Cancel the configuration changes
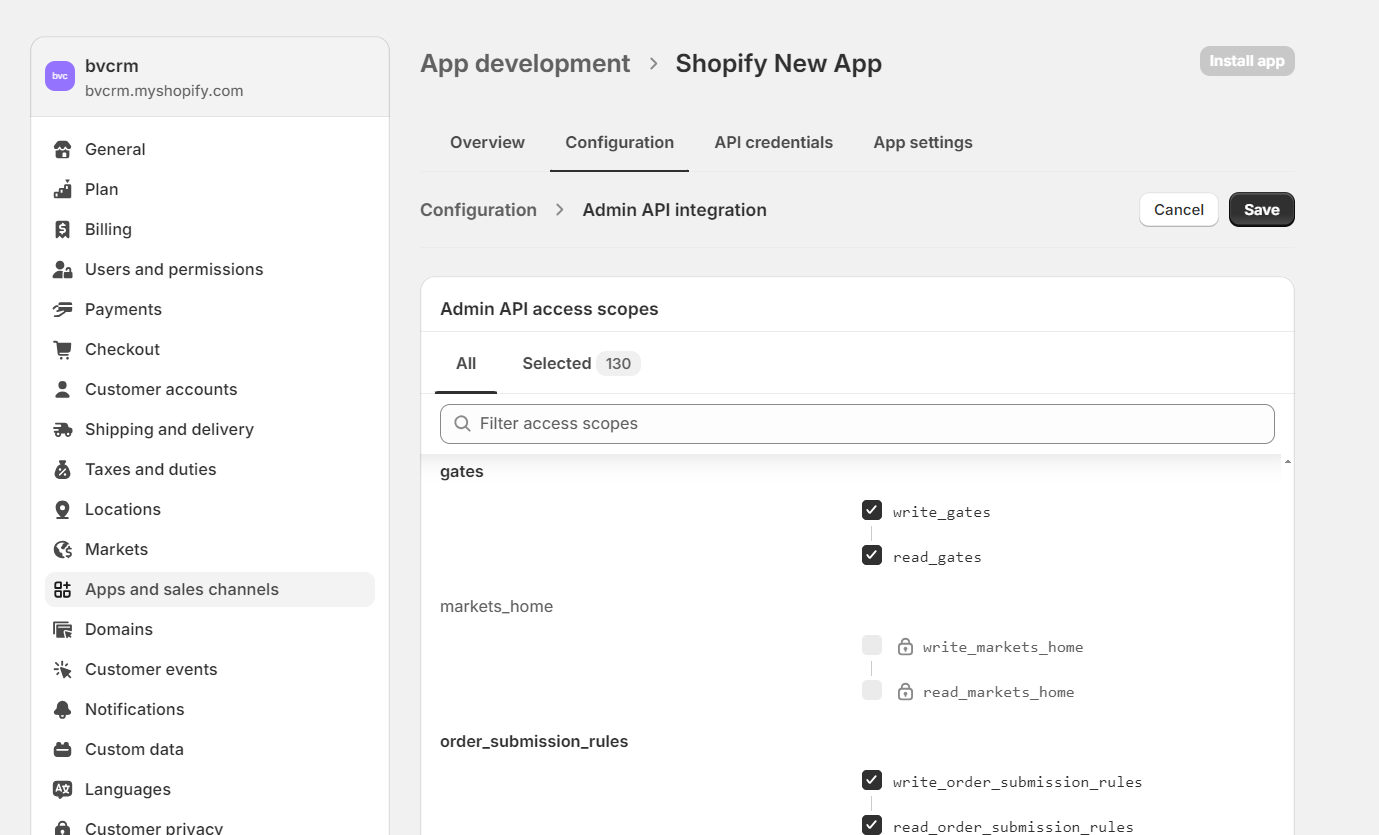 click(x=1179, y=210)
